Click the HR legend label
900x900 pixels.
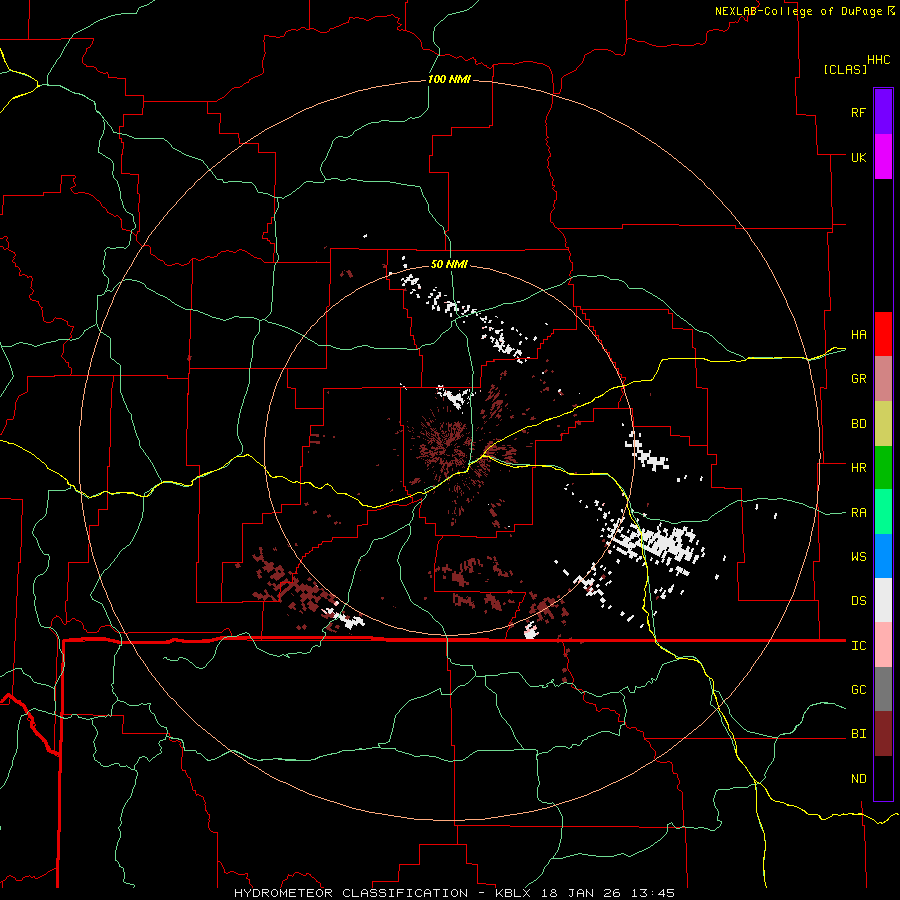pos(858,468)
